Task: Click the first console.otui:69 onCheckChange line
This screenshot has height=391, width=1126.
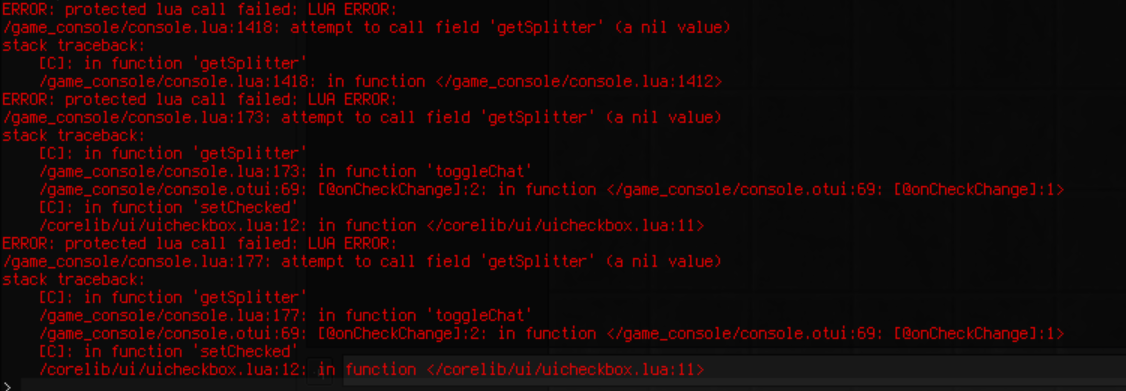Action: point(552,189)
